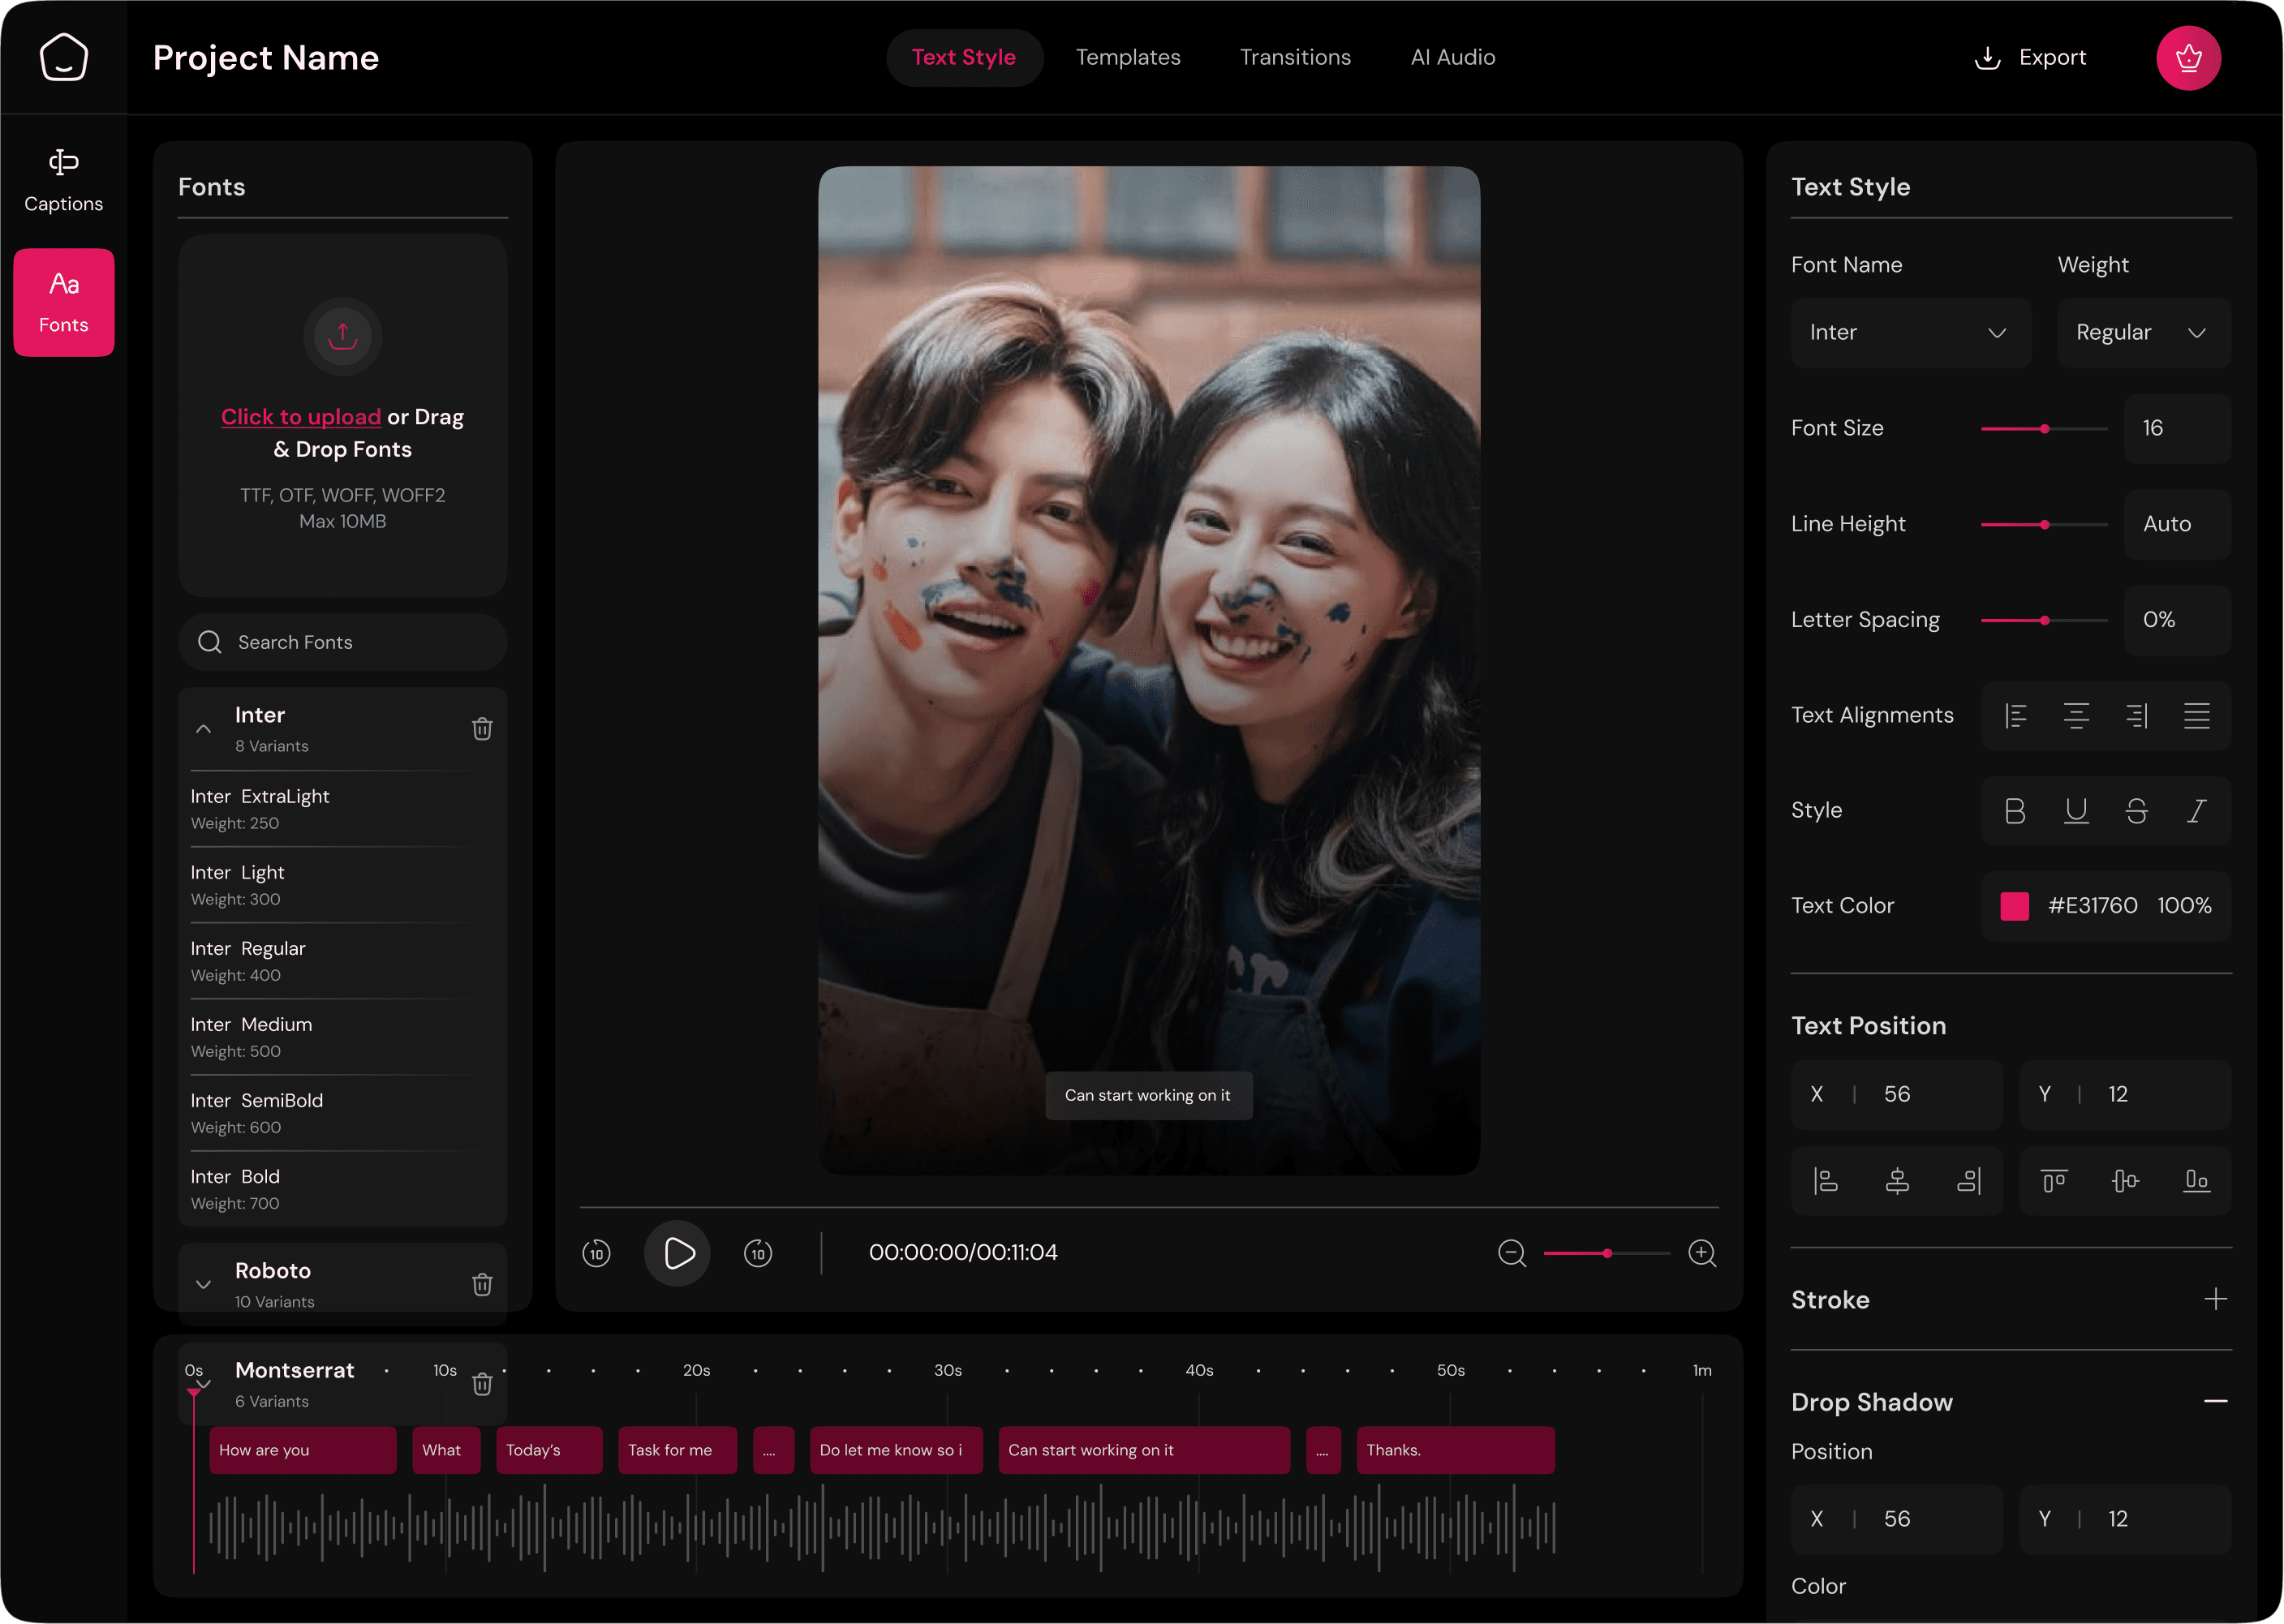This screenshot has width=2284, height=1624.
Task: Select the 'Can start working on it' caption clip
Action: [1143, 1450]
